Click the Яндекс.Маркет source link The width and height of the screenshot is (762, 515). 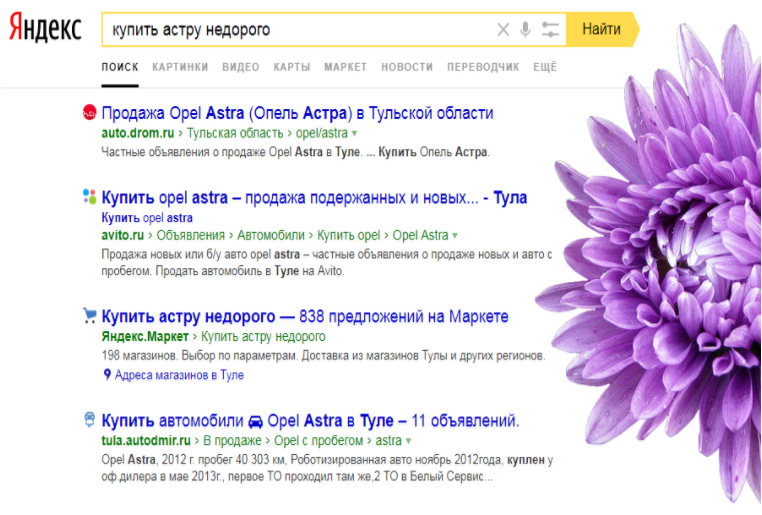click(145, 336)
